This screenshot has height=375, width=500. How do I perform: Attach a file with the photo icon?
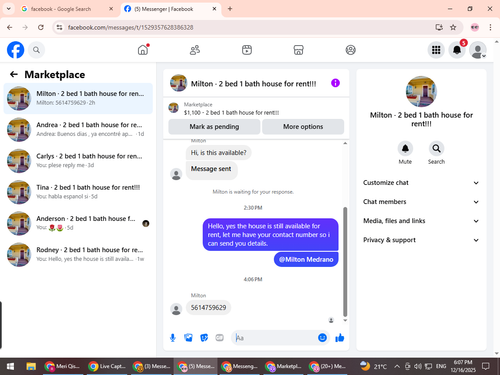(188, 338)
